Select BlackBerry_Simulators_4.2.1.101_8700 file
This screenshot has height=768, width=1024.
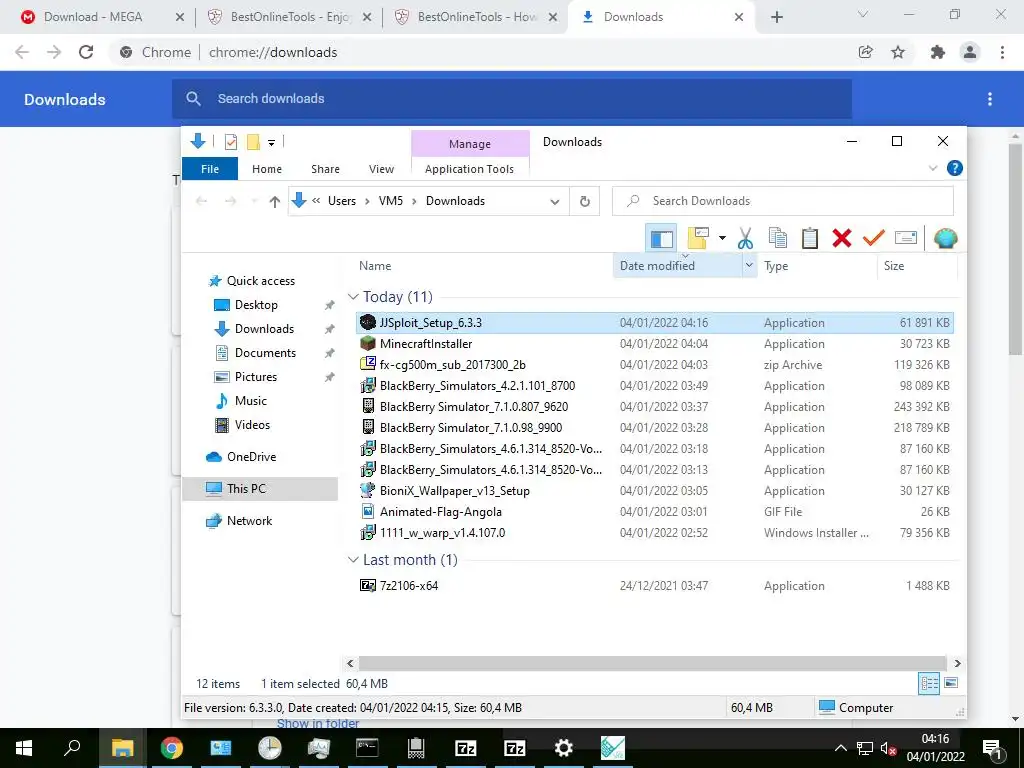click(654, 385)
